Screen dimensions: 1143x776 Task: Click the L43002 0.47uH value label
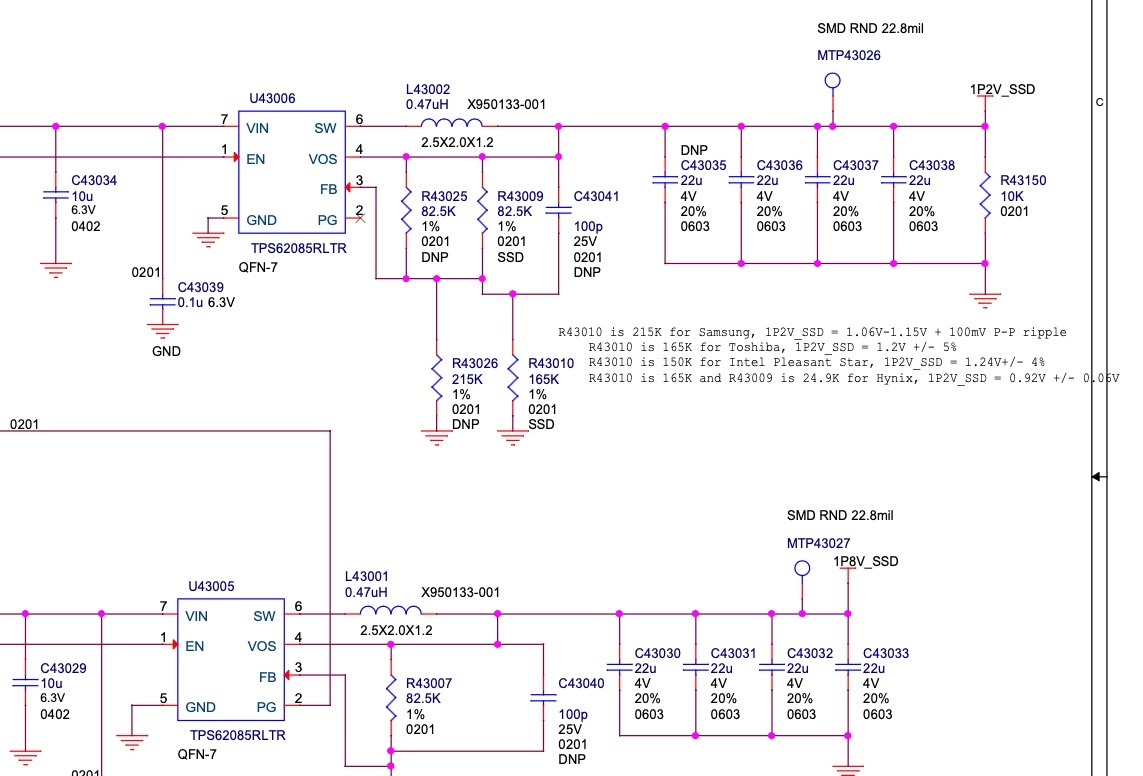pos(427,105)
